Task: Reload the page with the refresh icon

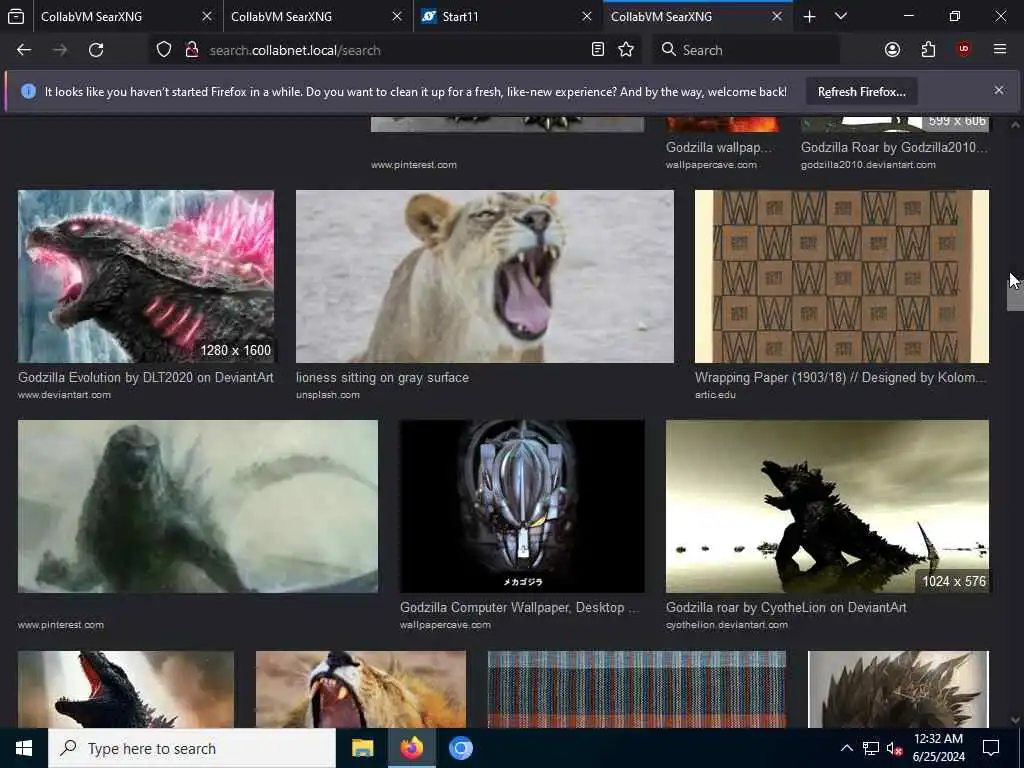Action: (x=96, y=50)
